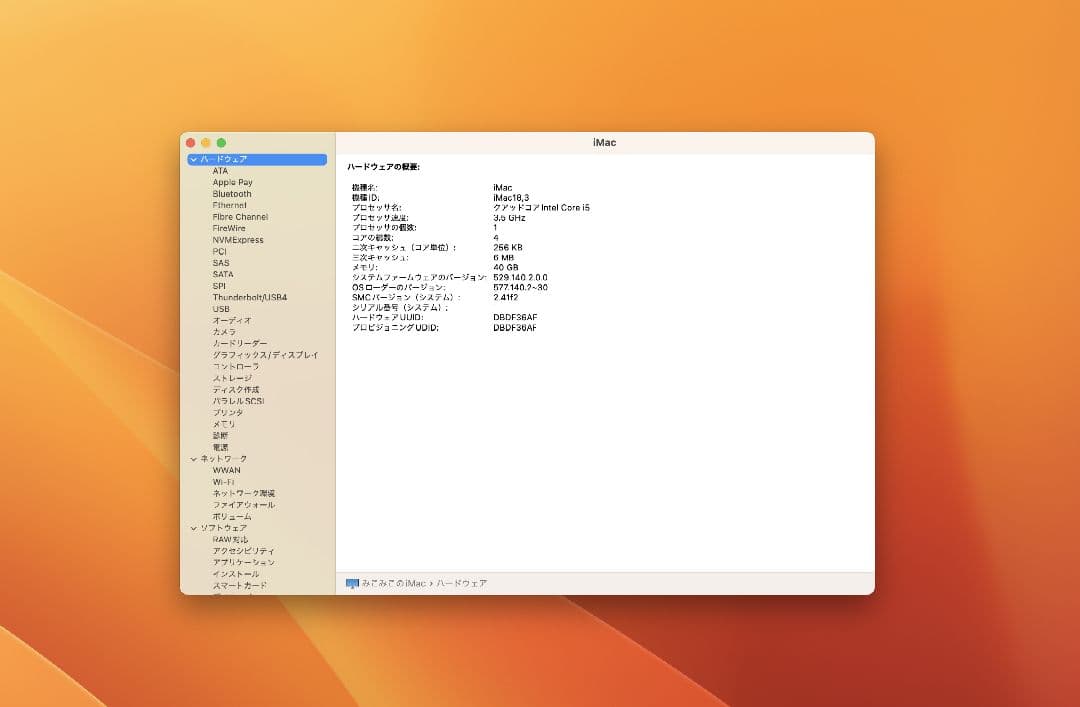The height and width of the screenshot is (707, 1080).
Task: Select the オーディオ hardware item
Action: coord(232,321)
